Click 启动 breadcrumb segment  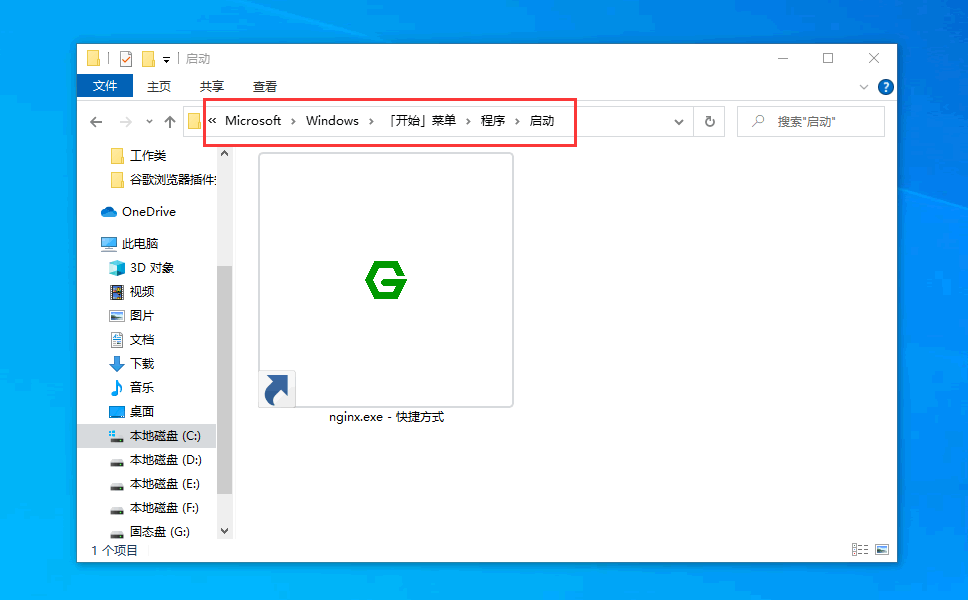pos(541,121)
